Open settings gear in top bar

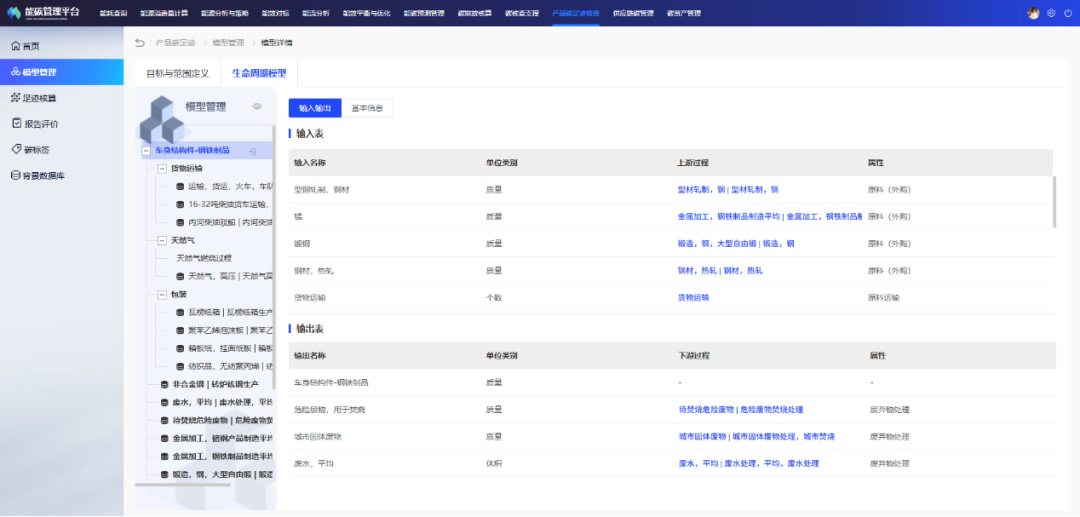pyautogui.click(x=1051, y=13)
